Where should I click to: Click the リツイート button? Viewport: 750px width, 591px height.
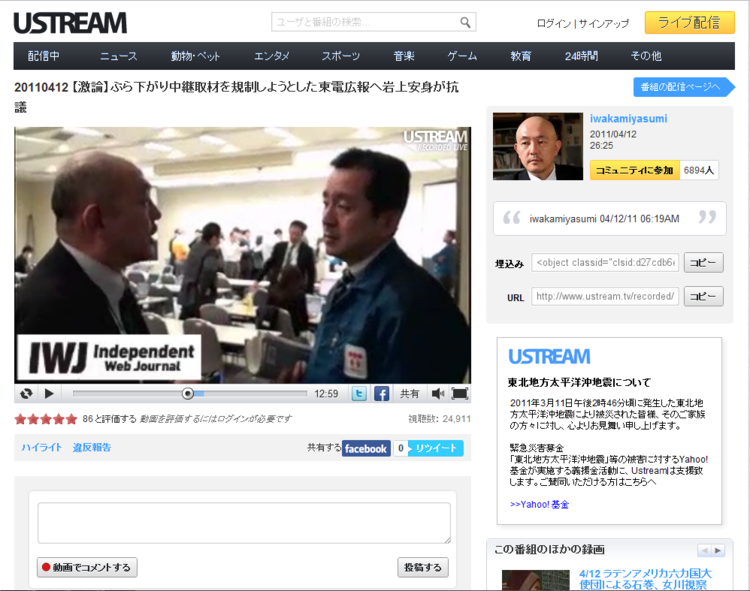click(435, 449)
